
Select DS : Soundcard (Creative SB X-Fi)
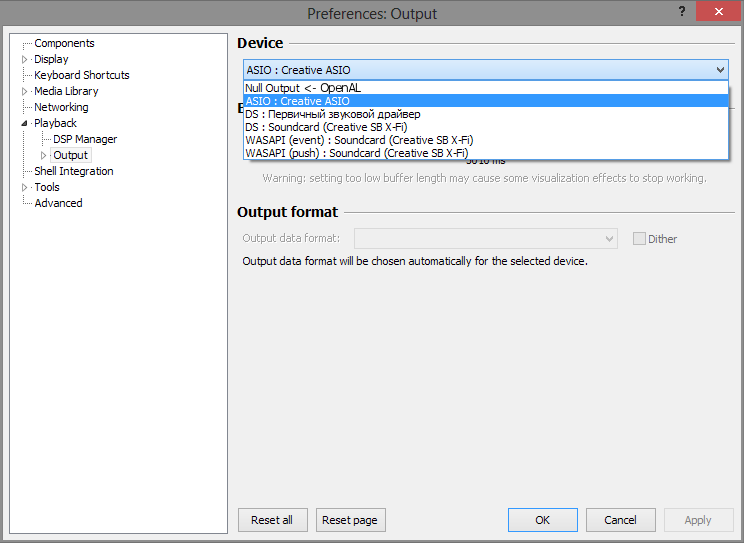point(325,127)
